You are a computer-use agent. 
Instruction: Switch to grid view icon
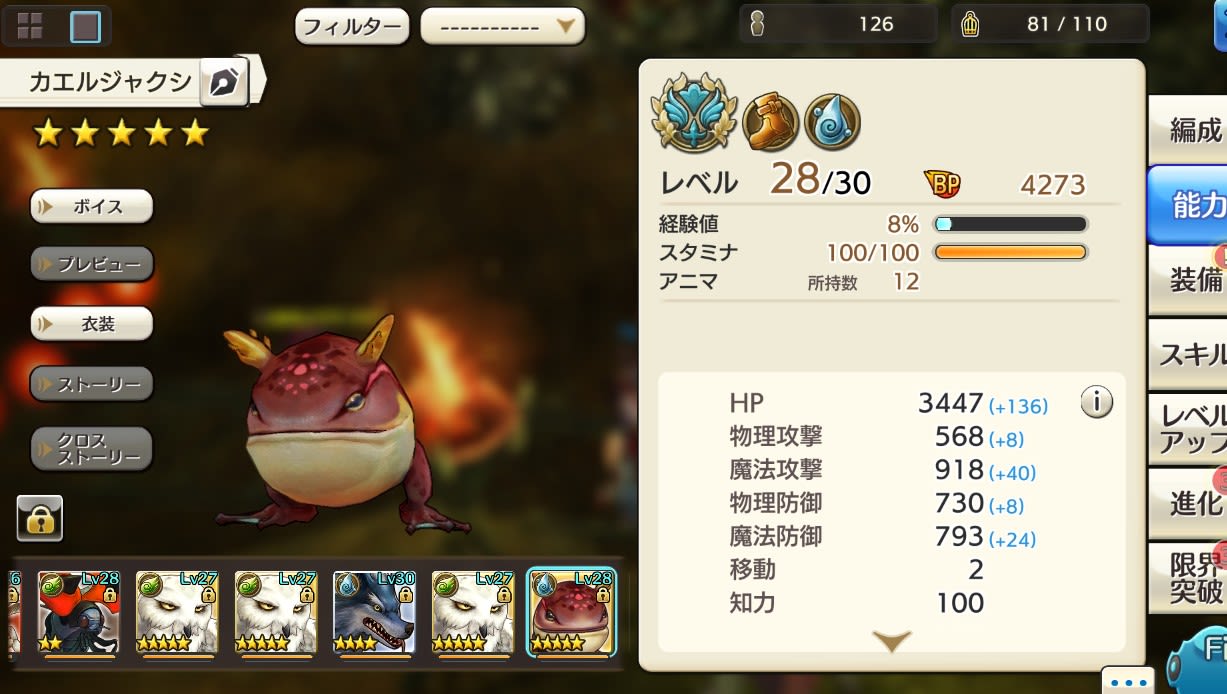coord(30,26)
